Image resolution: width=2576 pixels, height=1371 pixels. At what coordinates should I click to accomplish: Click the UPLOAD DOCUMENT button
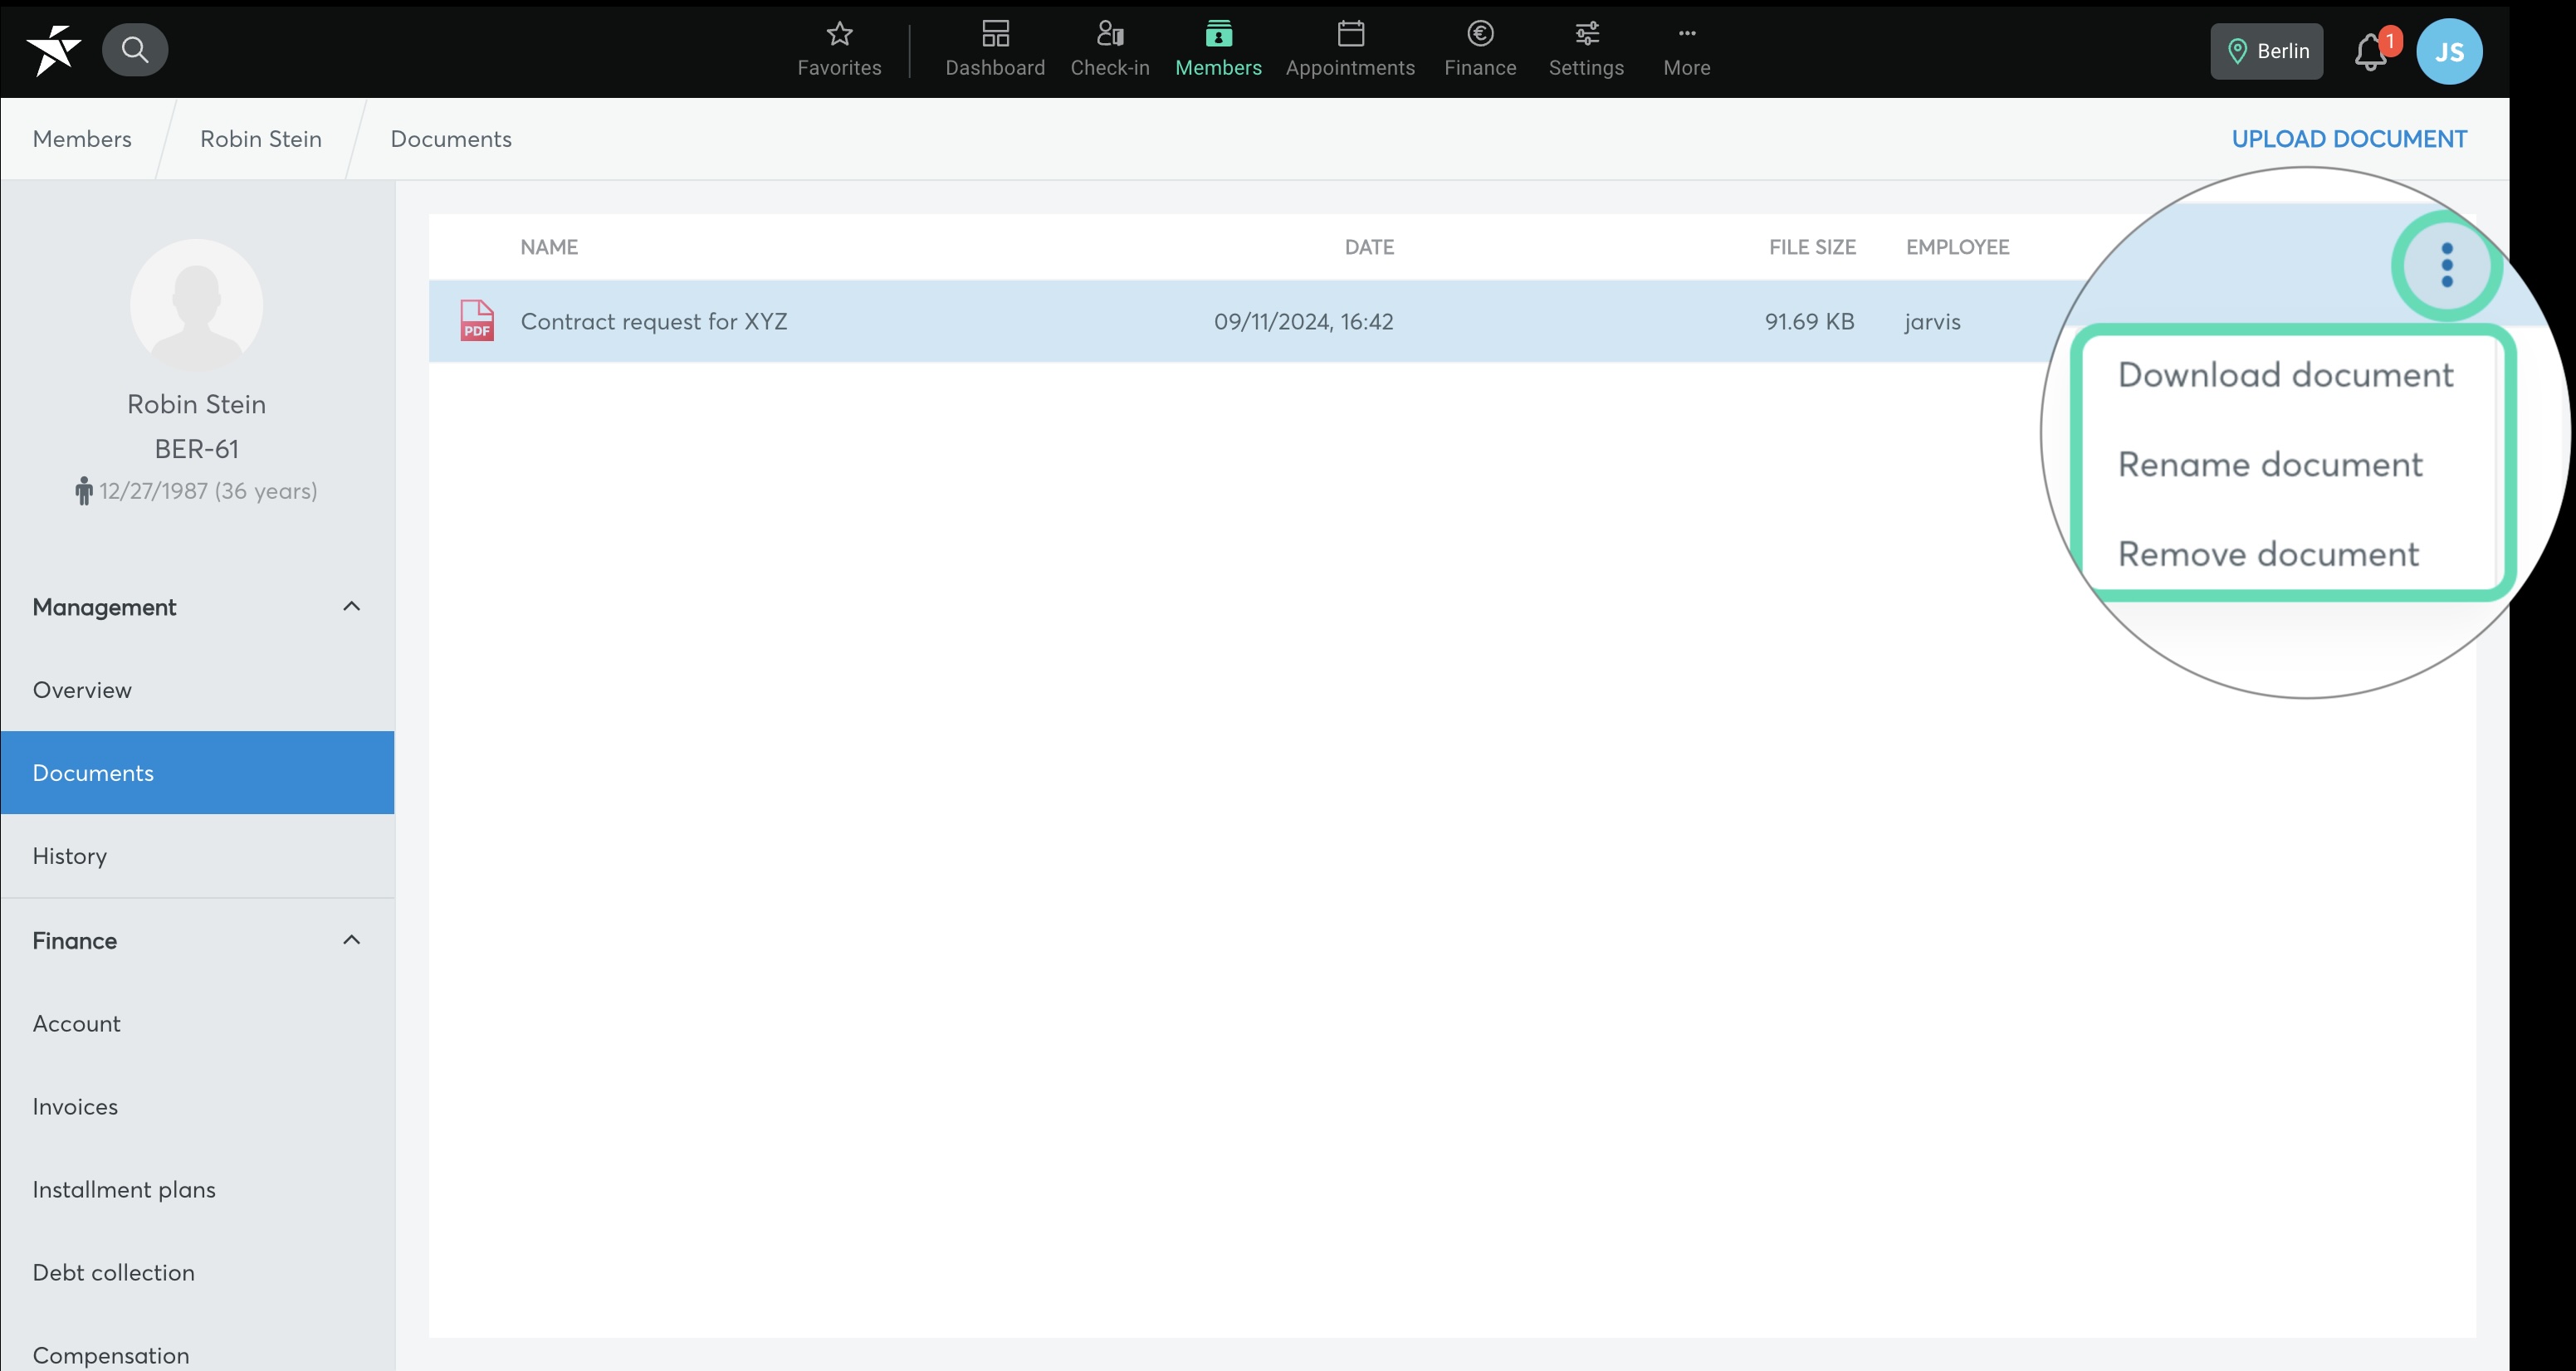click(x=2349, y=139)
